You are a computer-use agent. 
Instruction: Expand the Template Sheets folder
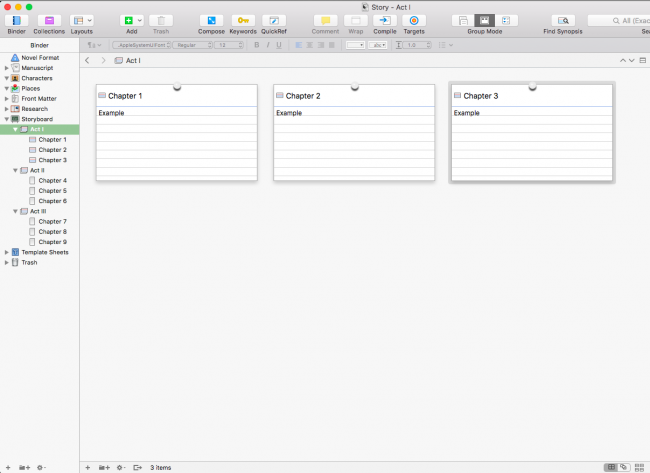[7, 252]
